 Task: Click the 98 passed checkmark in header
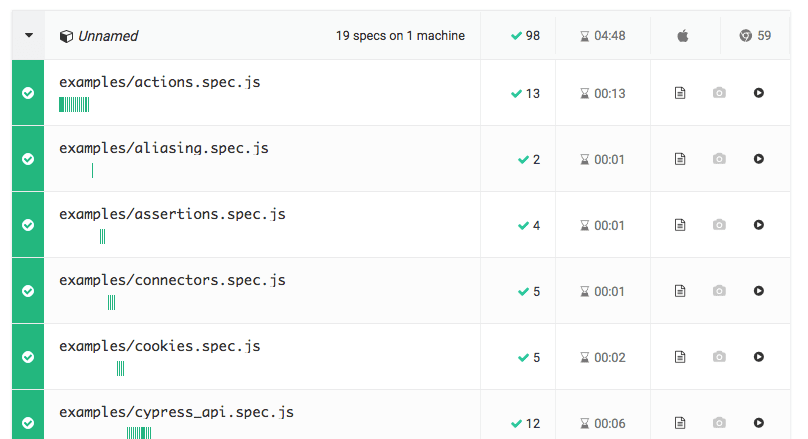(516, 36)
